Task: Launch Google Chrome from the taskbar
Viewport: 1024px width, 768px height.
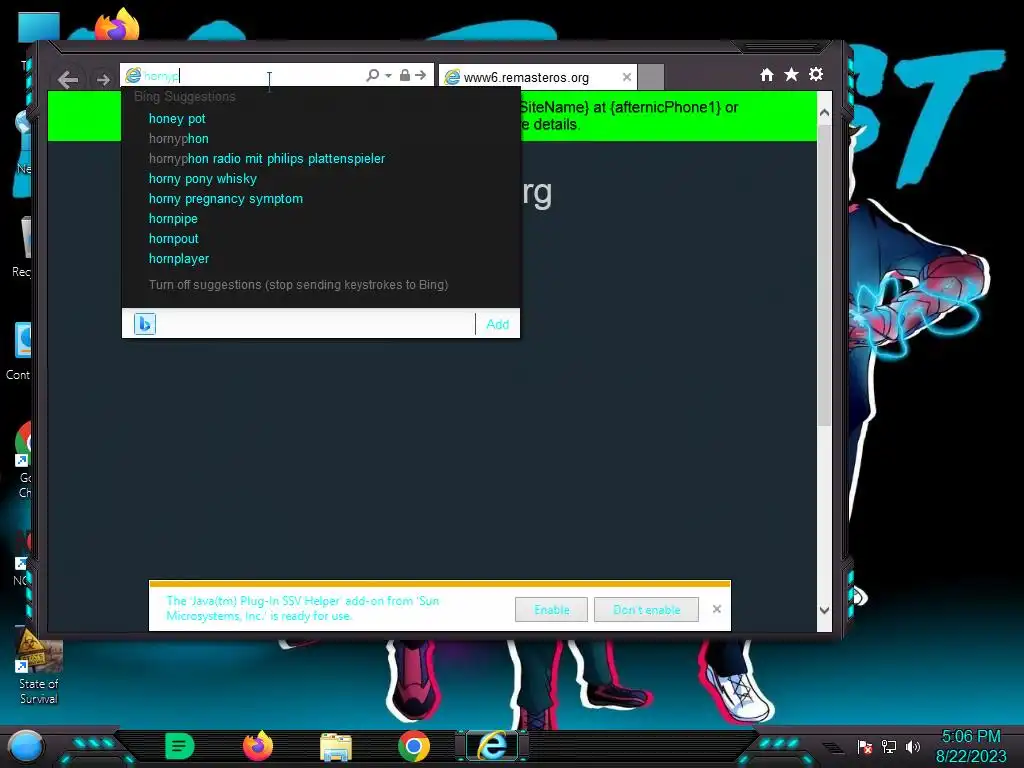Action: click(414, 746)
